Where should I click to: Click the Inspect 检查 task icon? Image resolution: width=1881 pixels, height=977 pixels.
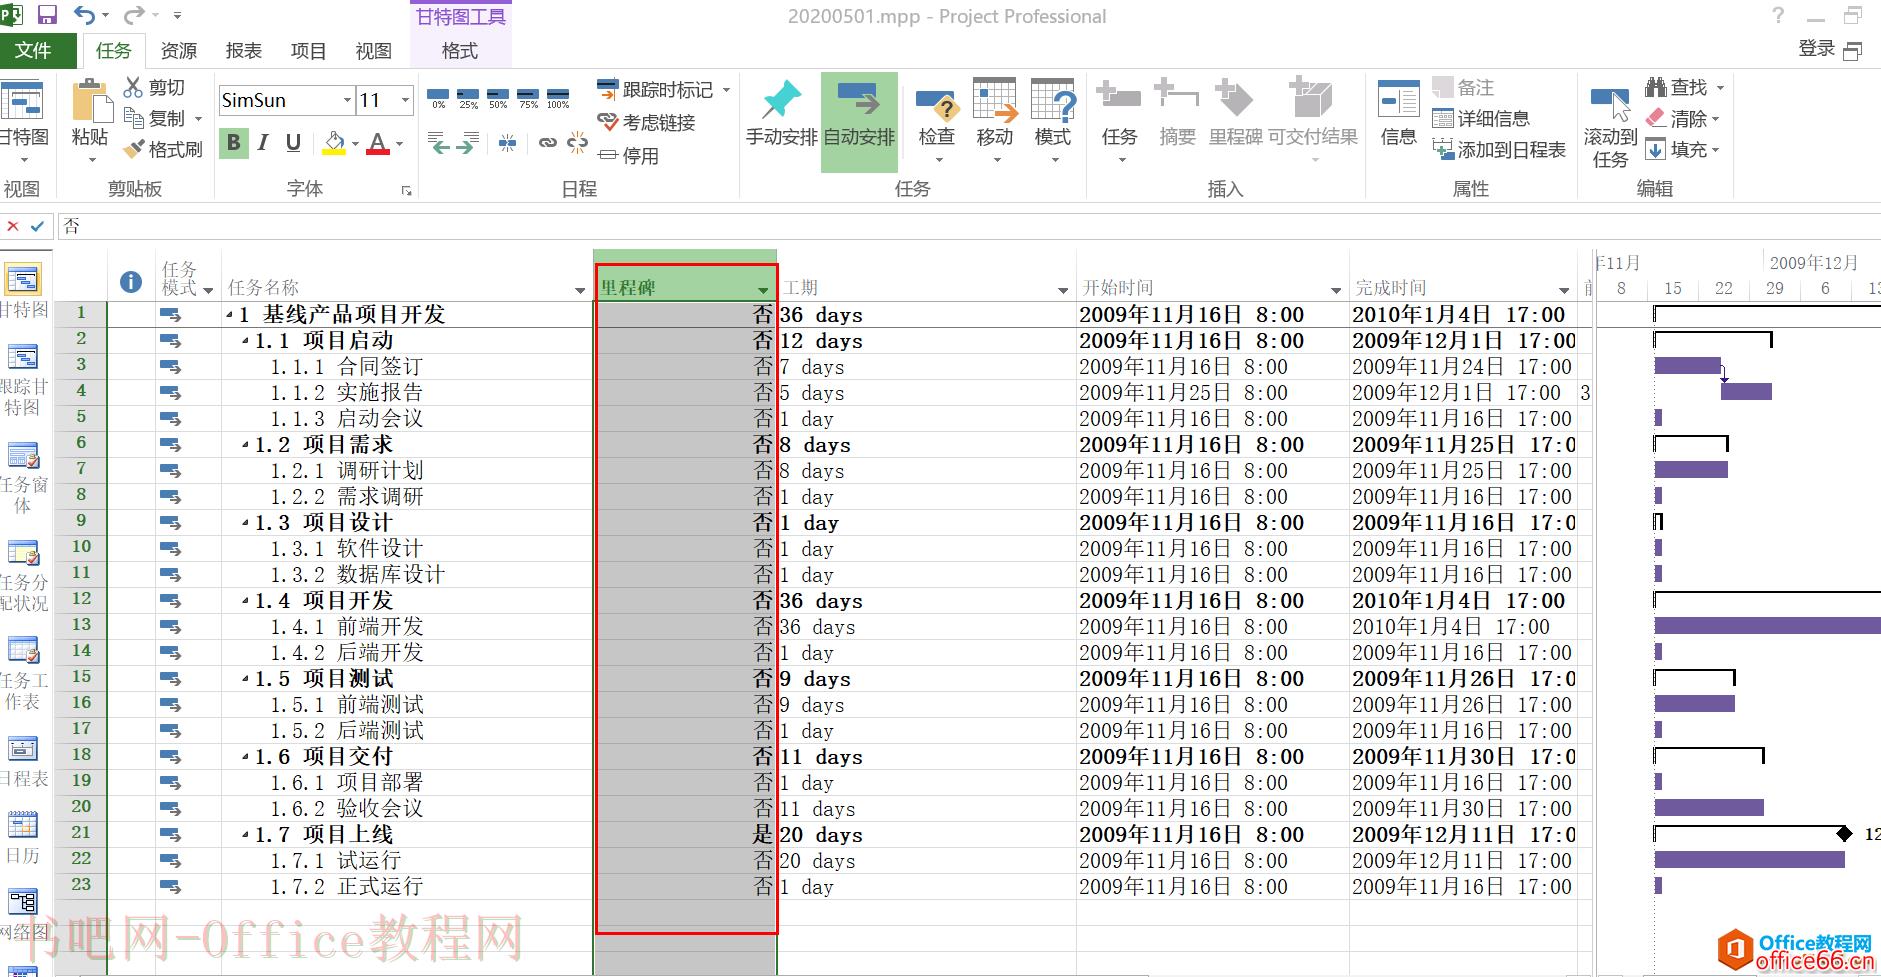(937, 118)
